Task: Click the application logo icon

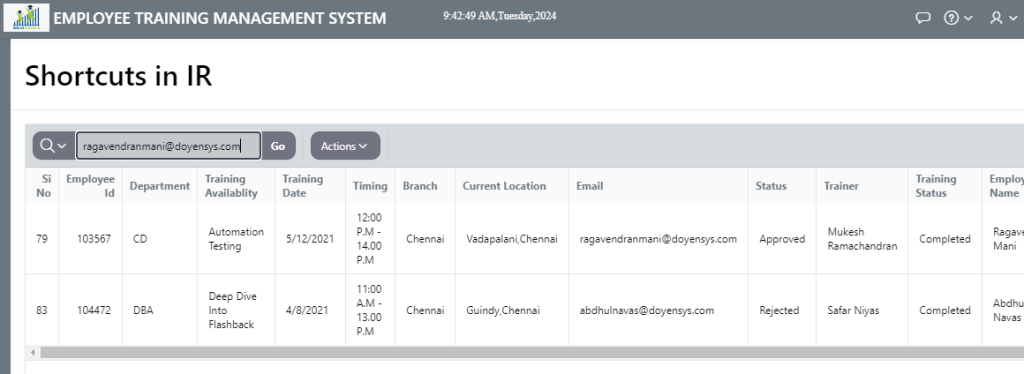Action: [x=26, y=18]
